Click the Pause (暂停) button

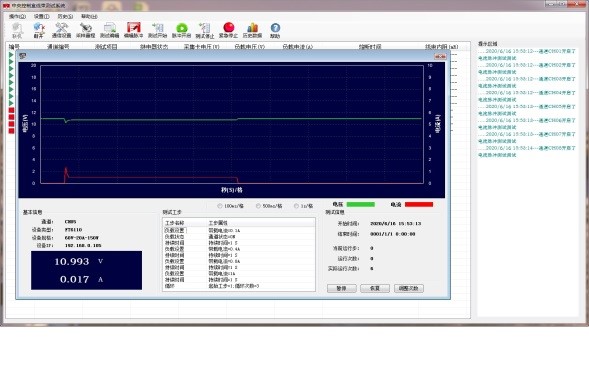(x=341, y=288)
